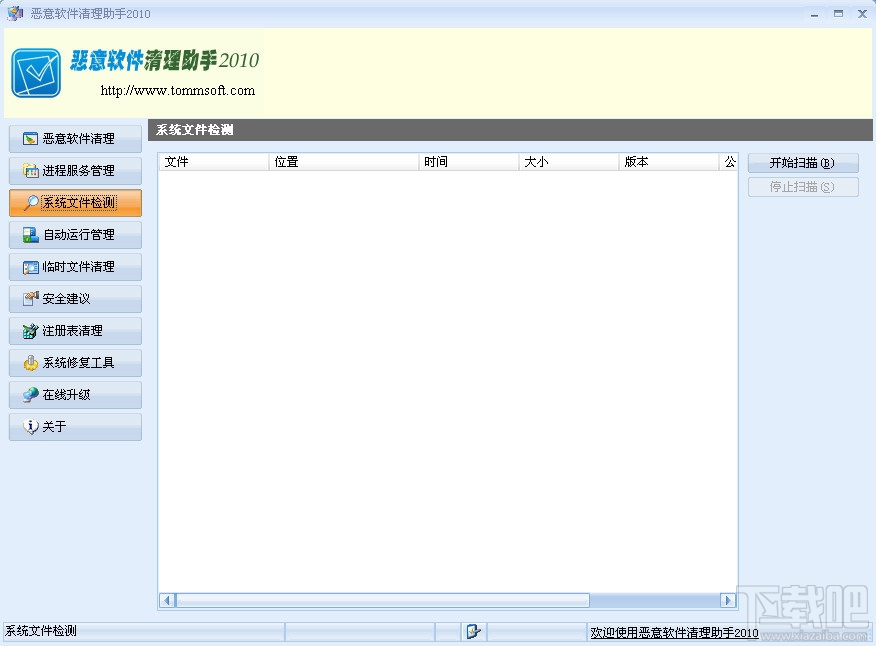This screenshot has width=876, height=646.
Task: Click the 安全建议 sidebar icon
Action: (x=30, y=299)
